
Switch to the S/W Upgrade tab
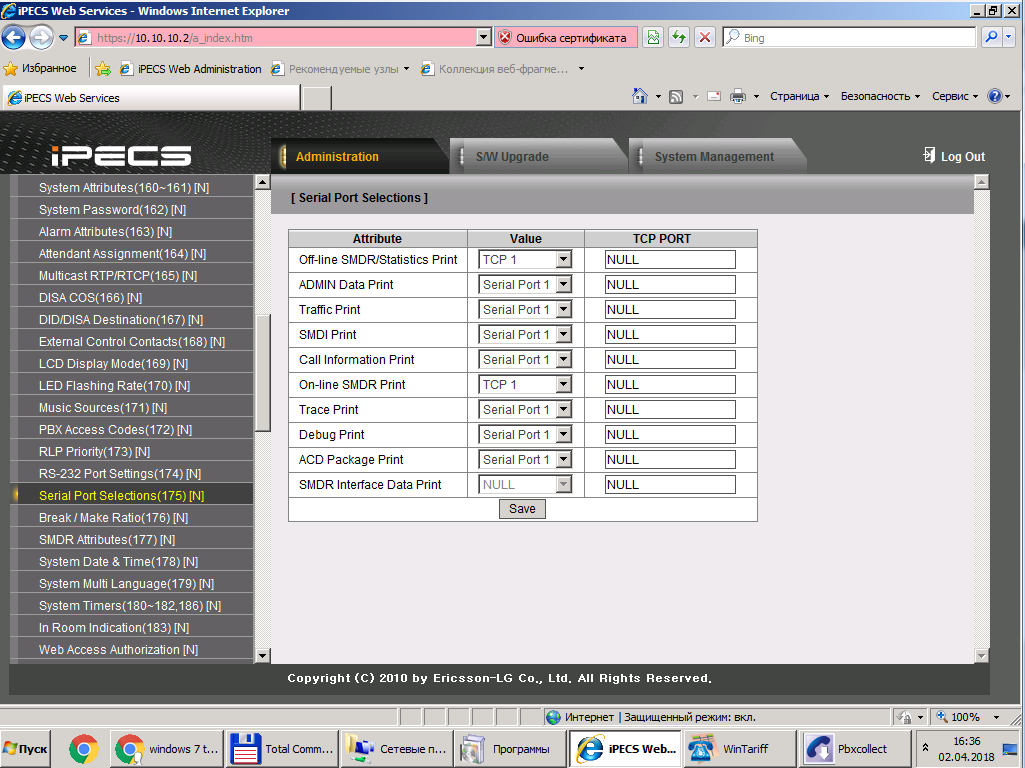point(512,157)
